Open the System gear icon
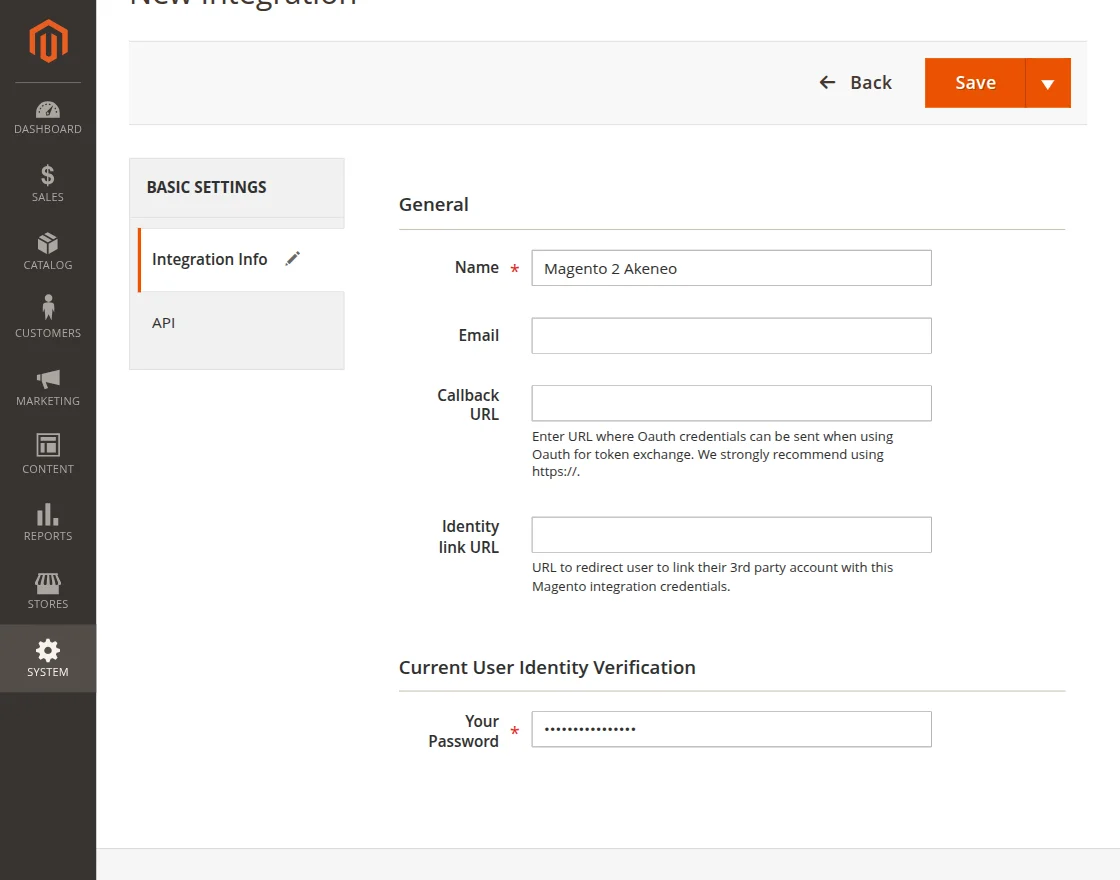This screenshot has height=880, width=1120. click(x=48, y=651)
